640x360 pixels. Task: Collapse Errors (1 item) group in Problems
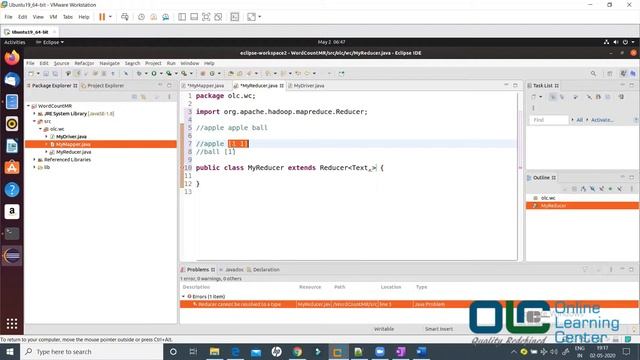183,296
